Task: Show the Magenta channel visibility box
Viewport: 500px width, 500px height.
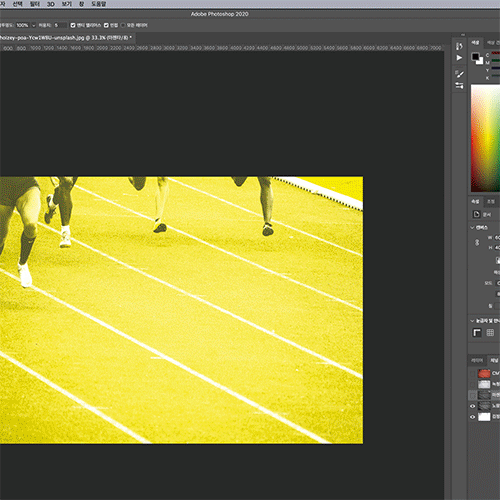Action: [x=473, y=395]
